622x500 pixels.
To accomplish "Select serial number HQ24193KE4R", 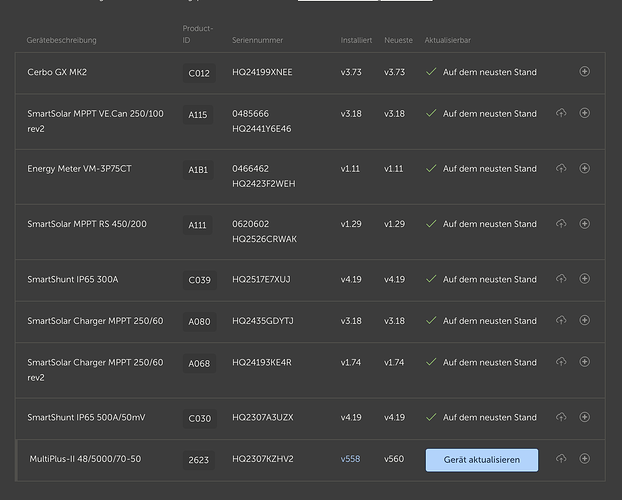I will click(261, 362).
